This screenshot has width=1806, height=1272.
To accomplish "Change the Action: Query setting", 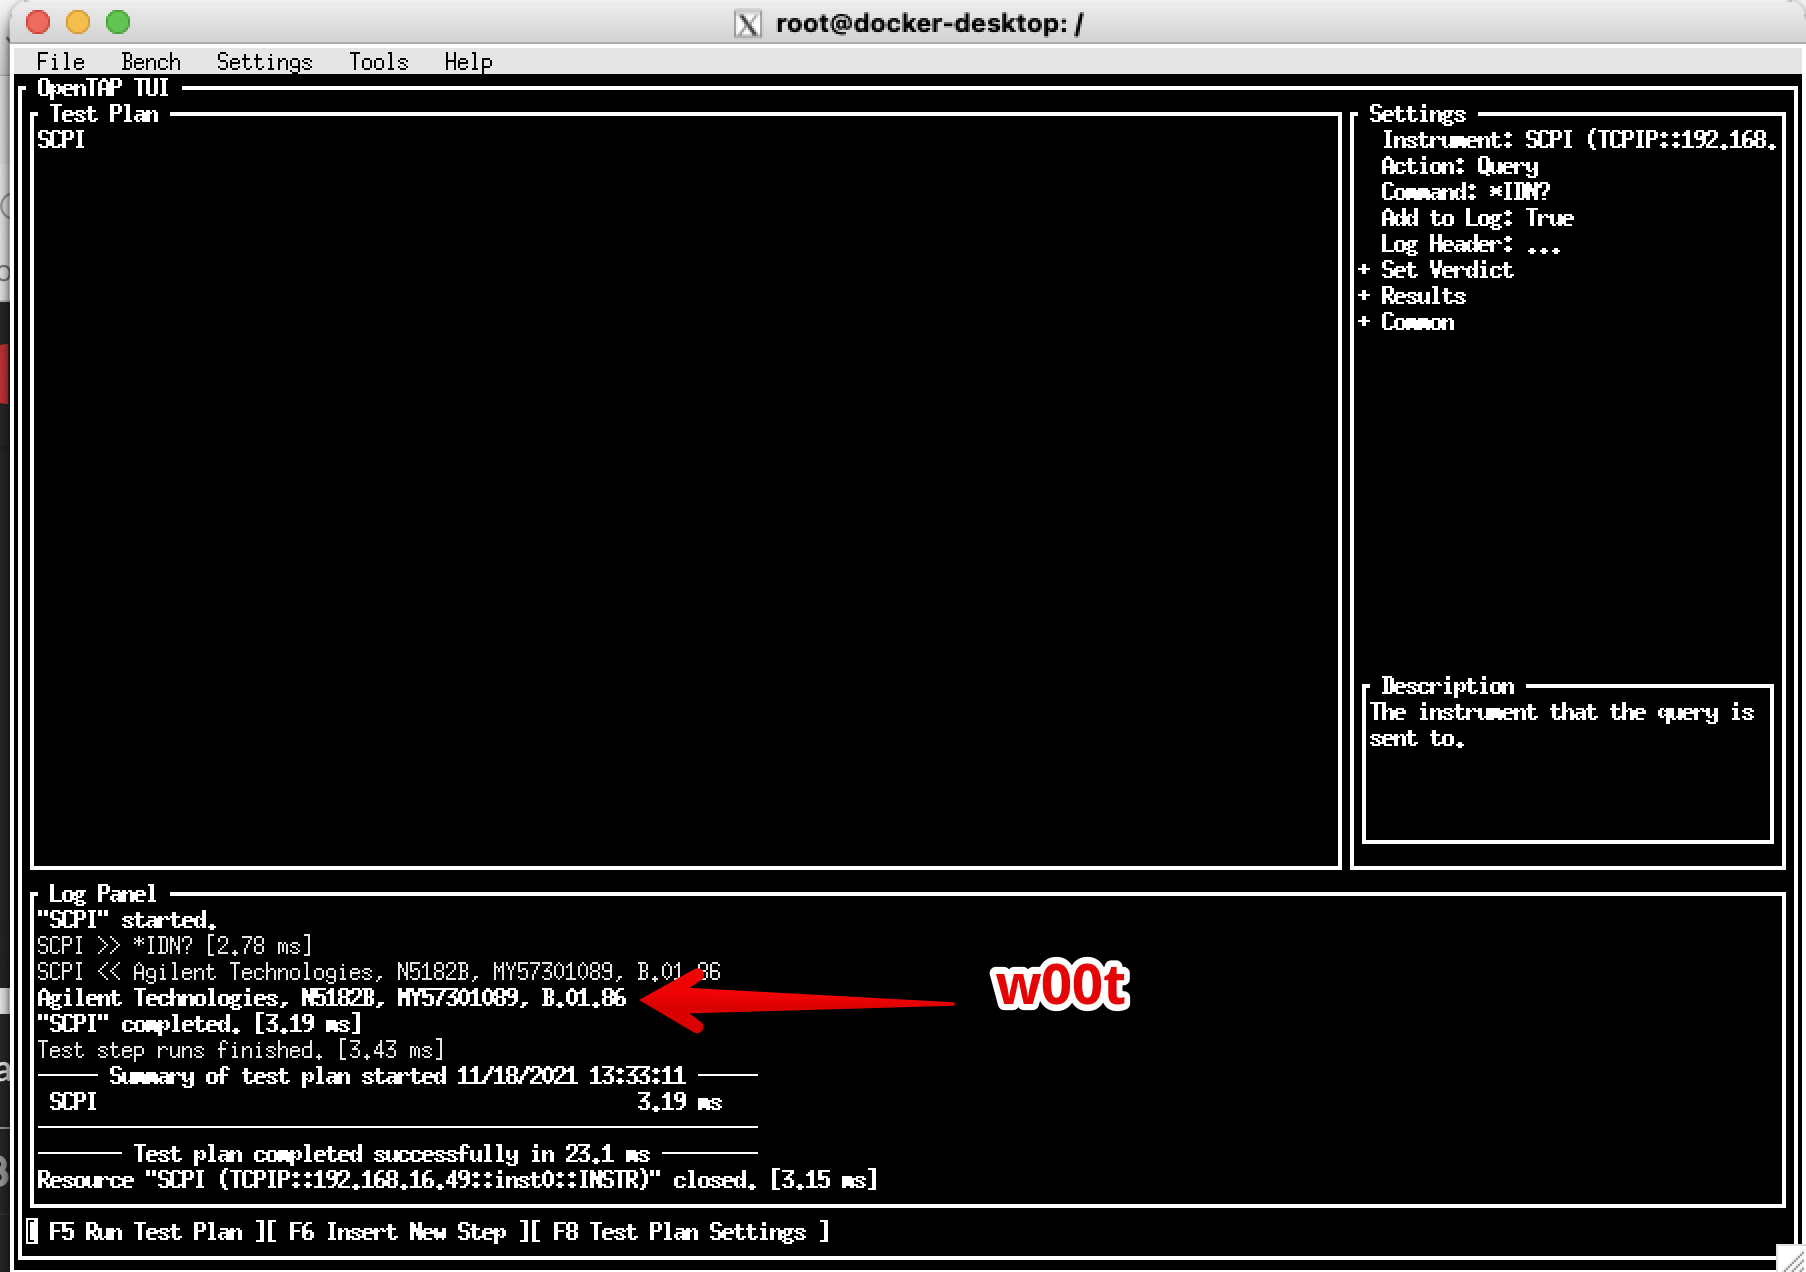I will [1460, 166].
